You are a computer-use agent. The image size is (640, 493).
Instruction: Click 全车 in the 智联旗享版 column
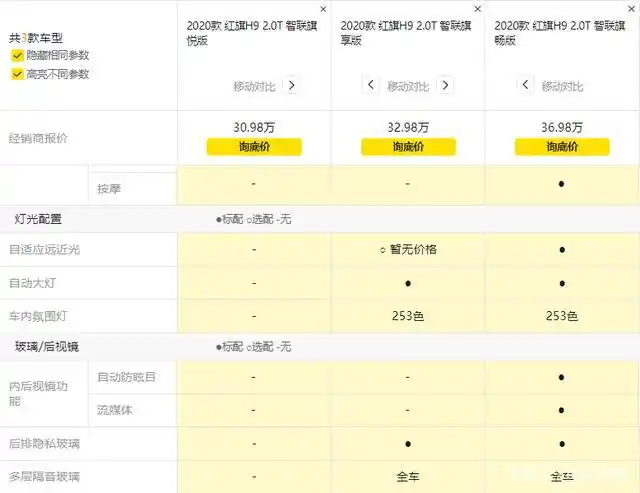(x=408, y=476)
